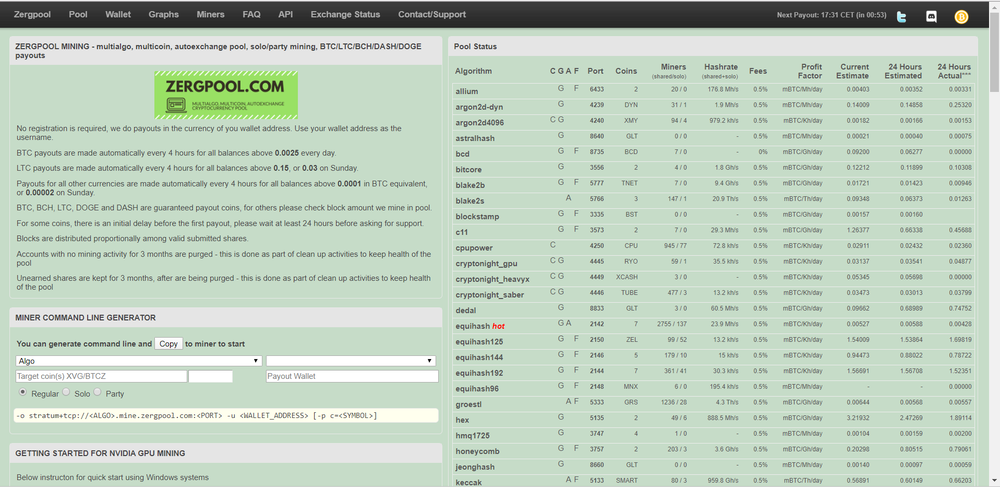Open the groestl algorithm link

point(469,404)
